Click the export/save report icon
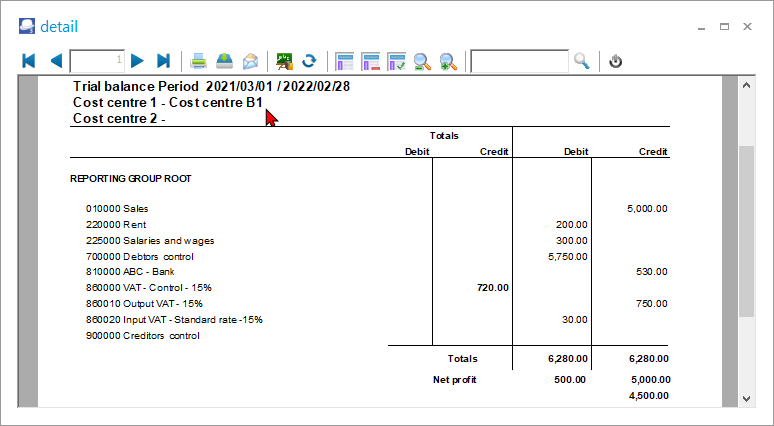 (225, 61)
